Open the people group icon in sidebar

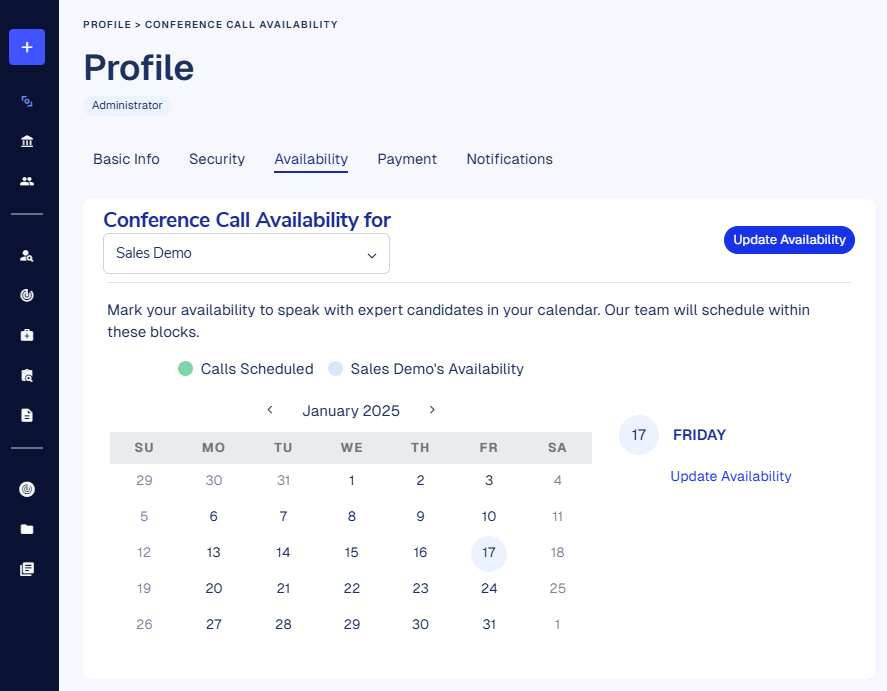(27, 181)
